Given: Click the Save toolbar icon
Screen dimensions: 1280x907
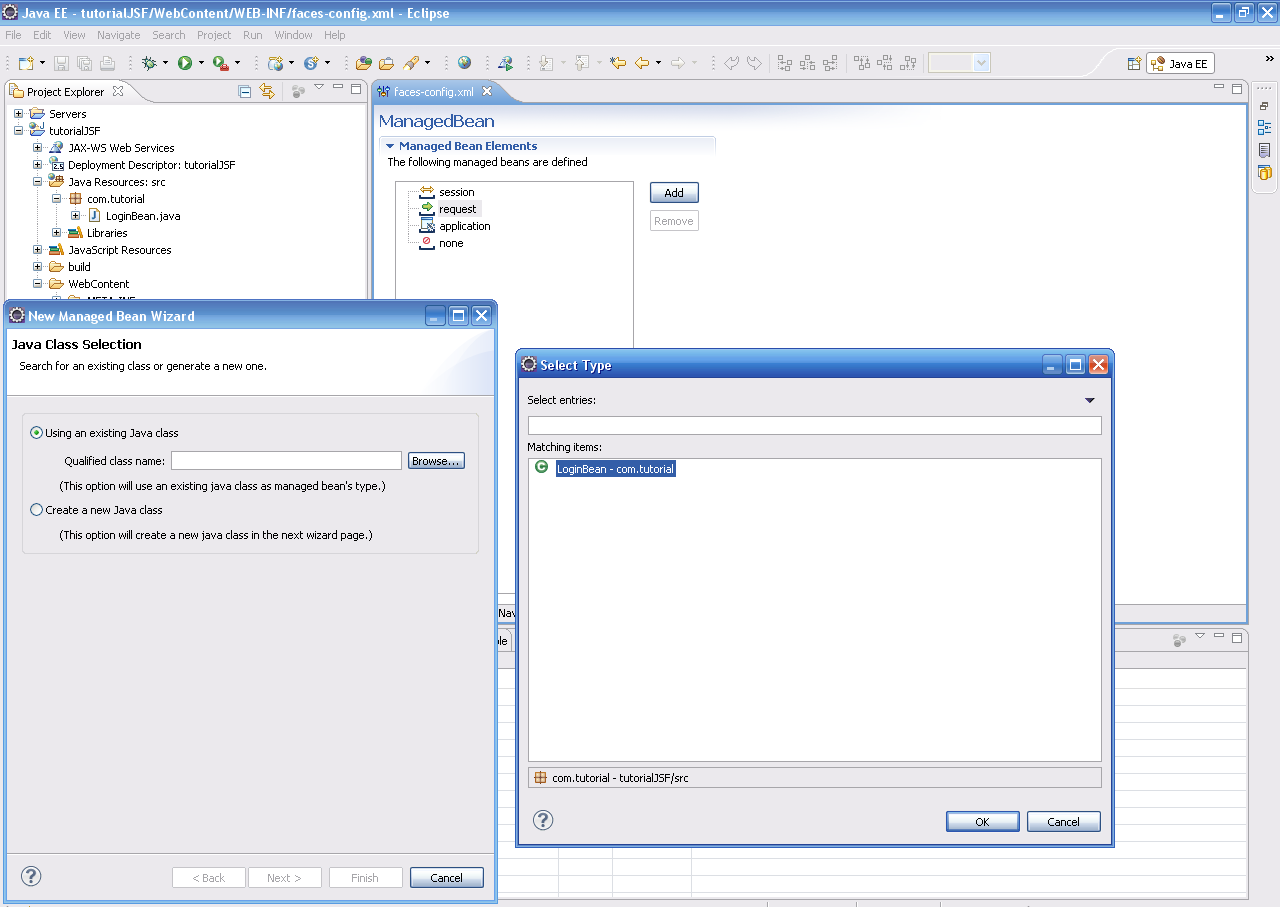Looking at the screenshot, I should [x=61, y=63].
